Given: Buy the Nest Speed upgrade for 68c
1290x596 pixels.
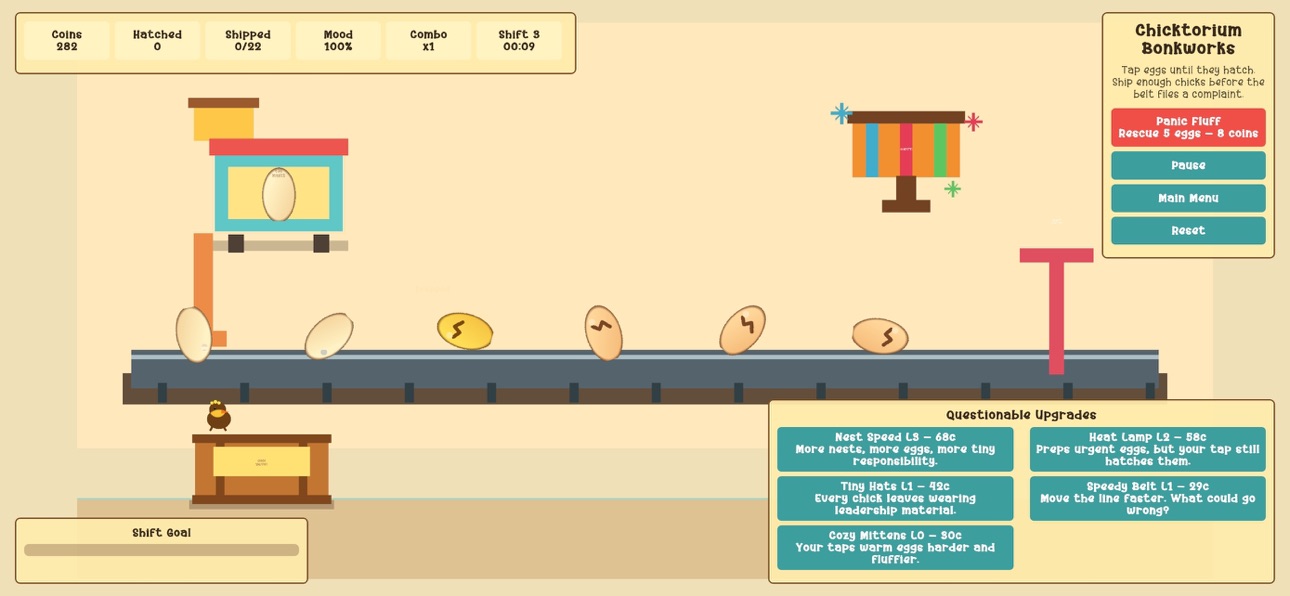Looking at the screenshot, I should point(895,449).
